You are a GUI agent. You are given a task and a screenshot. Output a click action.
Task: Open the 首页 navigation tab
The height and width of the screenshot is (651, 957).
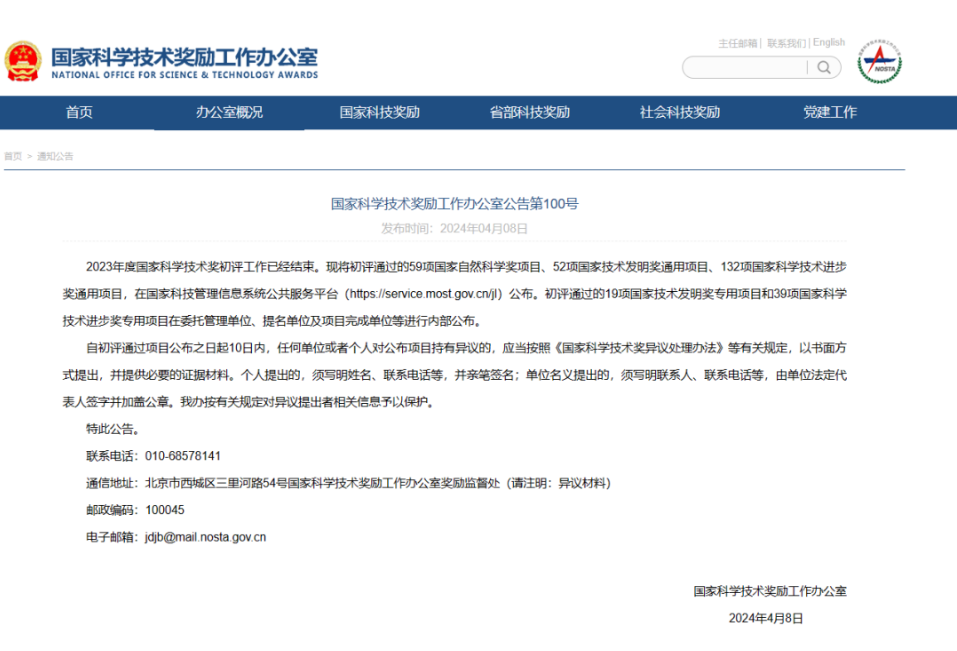(79, 112)
